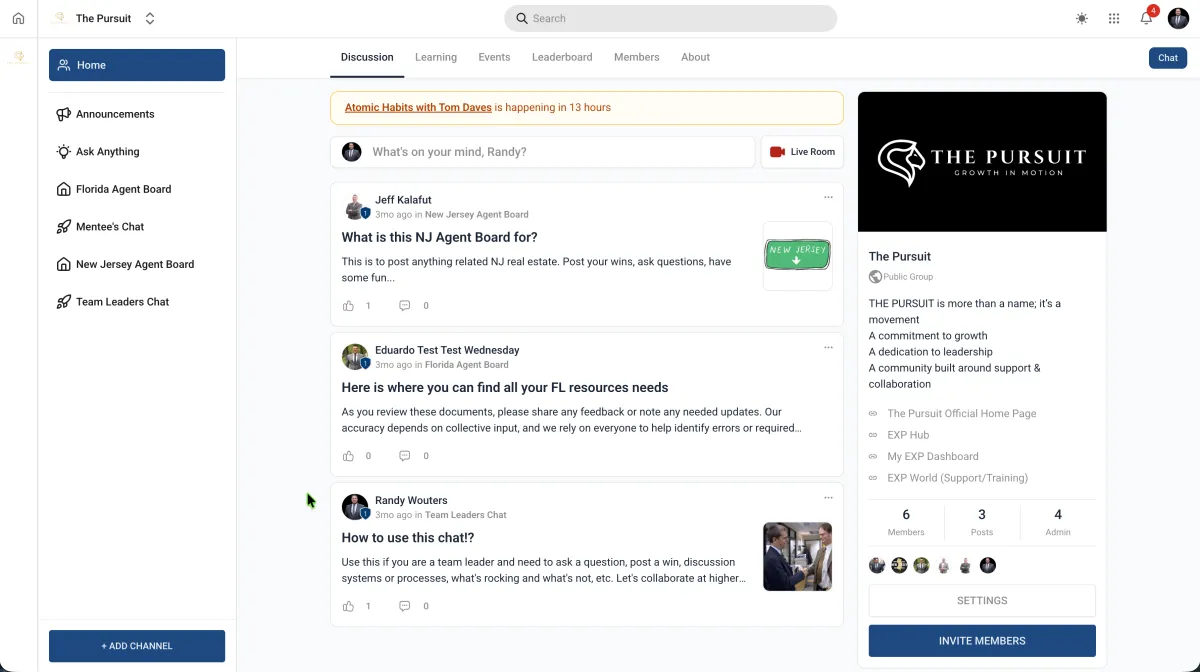The height and width of the screenshot is (672, 1200).
Task: Click What's on your mind, Randy? field
Action: [543, 152]
